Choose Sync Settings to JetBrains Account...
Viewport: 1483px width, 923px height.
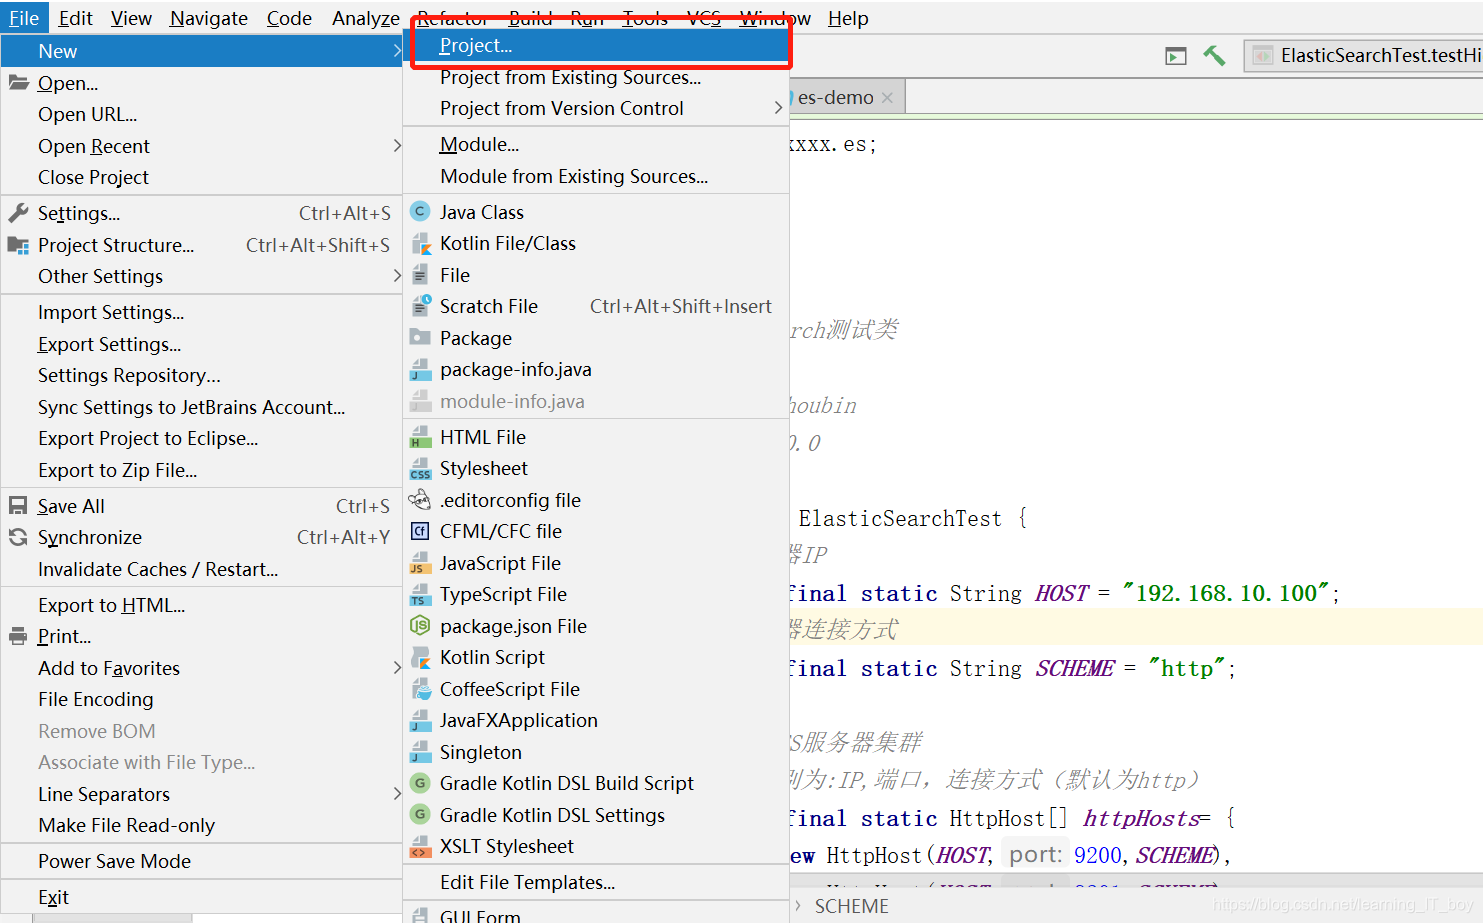201,407
